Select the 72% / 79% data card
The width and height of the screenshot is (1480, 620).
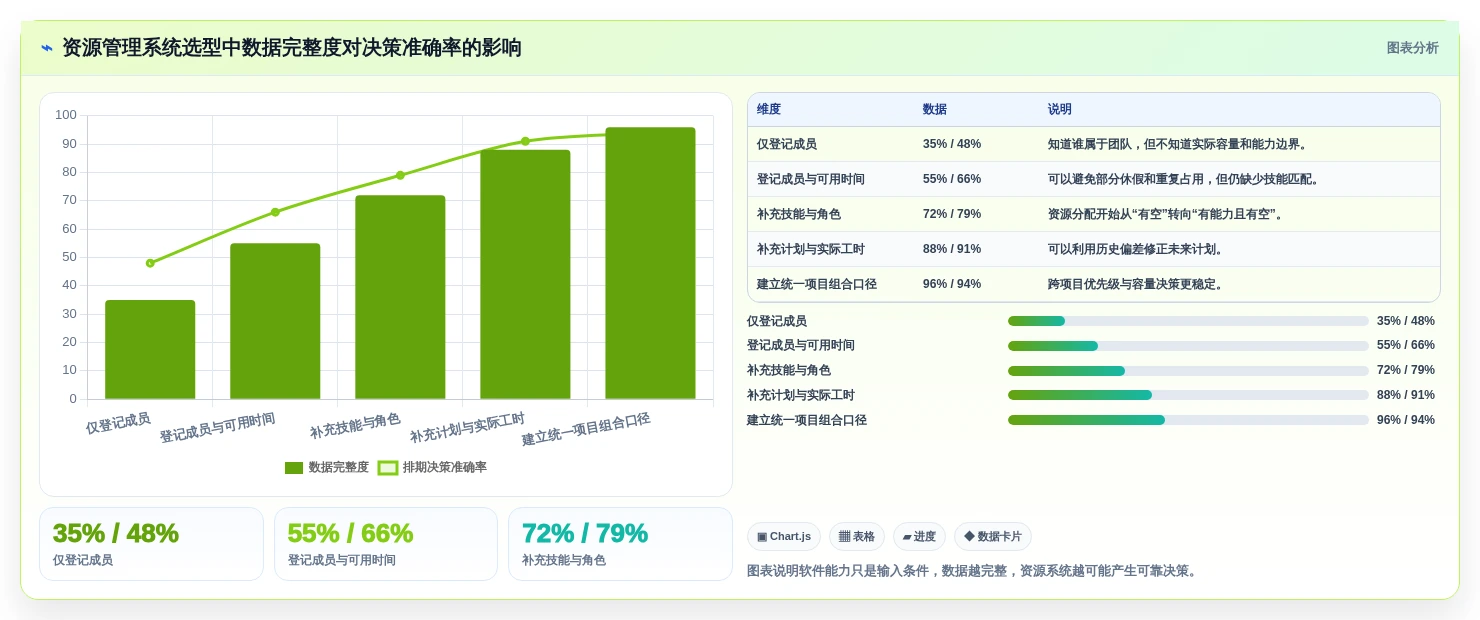point(620,544)
